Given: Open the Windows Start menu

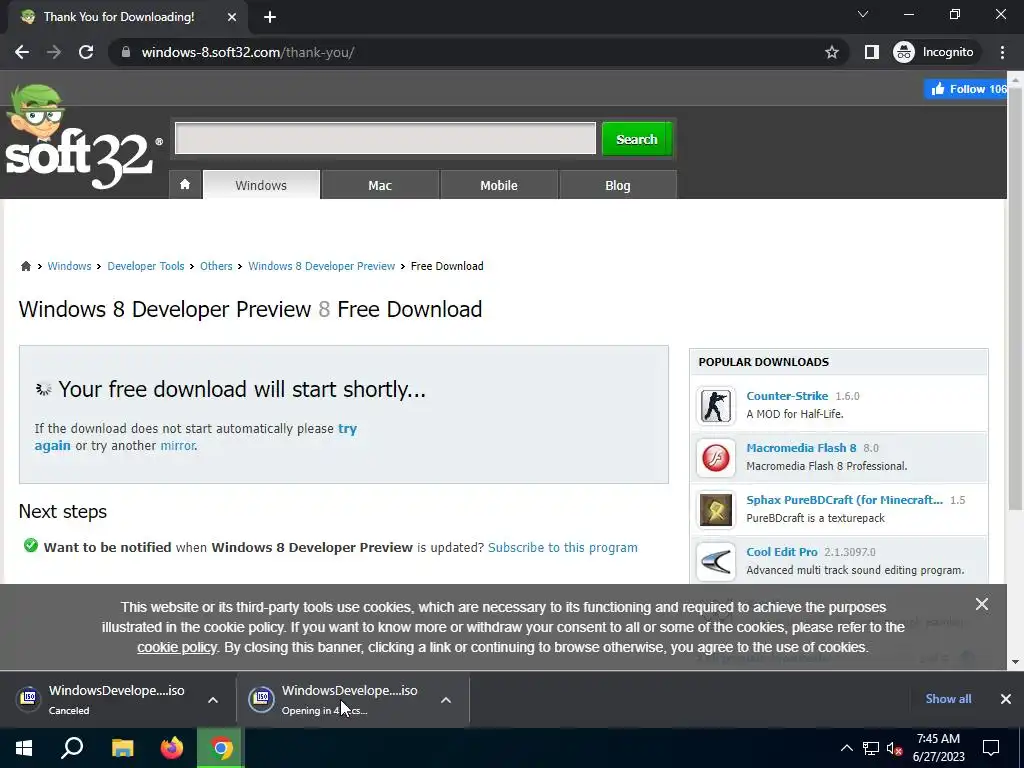Looking at the screenshot, I should pos(24,748).
